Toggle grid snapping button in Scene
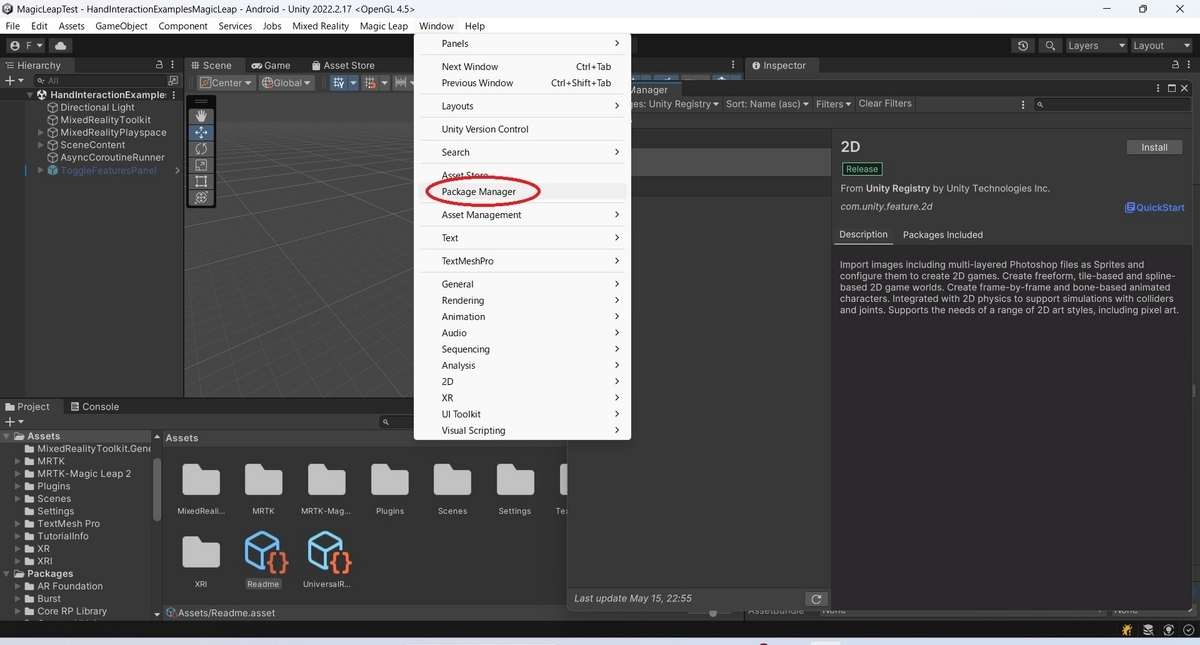The image size is (1200, 645). (368, 83)
